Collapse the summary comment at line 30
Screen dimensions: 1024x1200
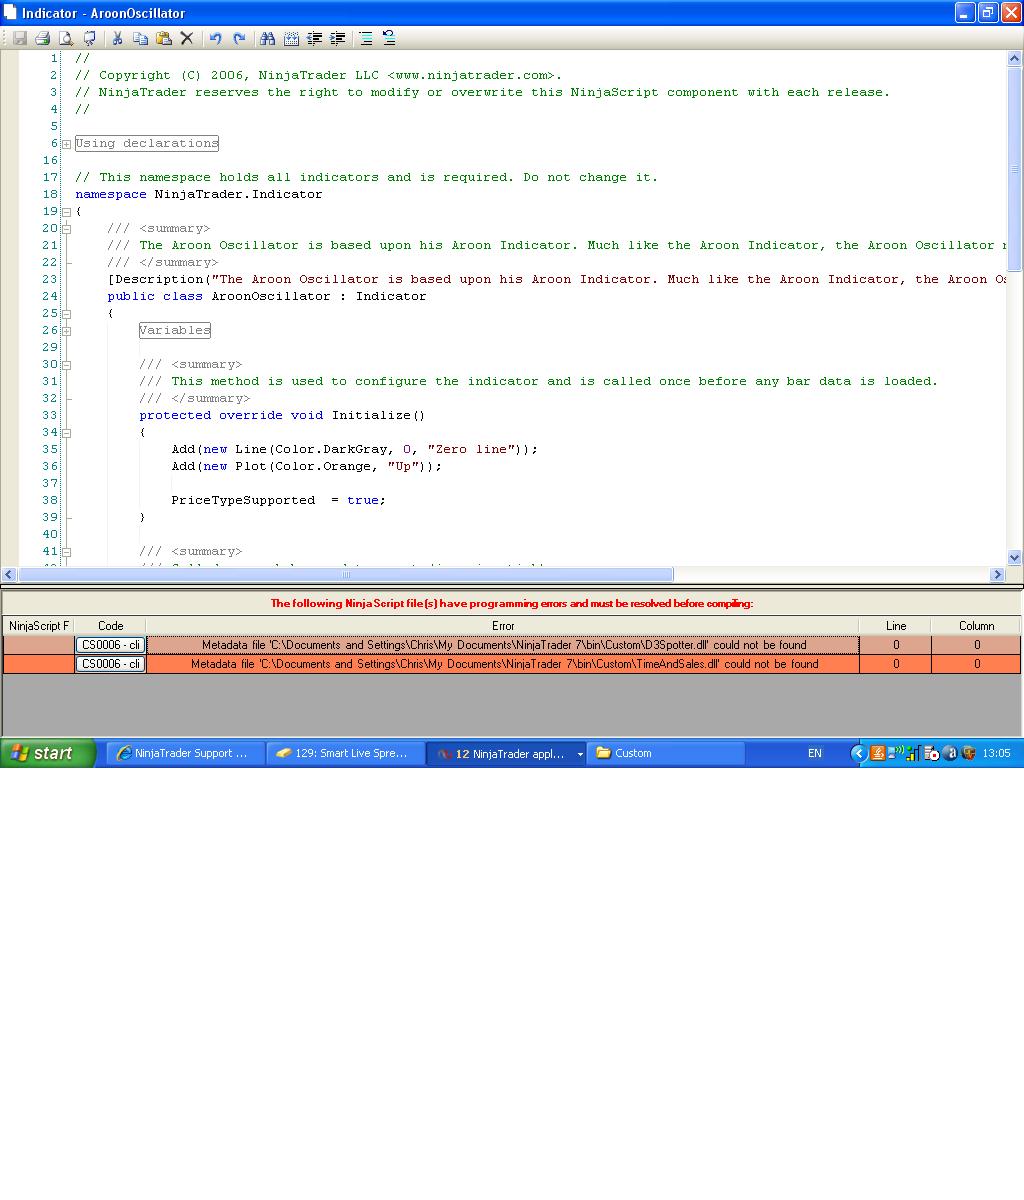(x=66, y=365)
